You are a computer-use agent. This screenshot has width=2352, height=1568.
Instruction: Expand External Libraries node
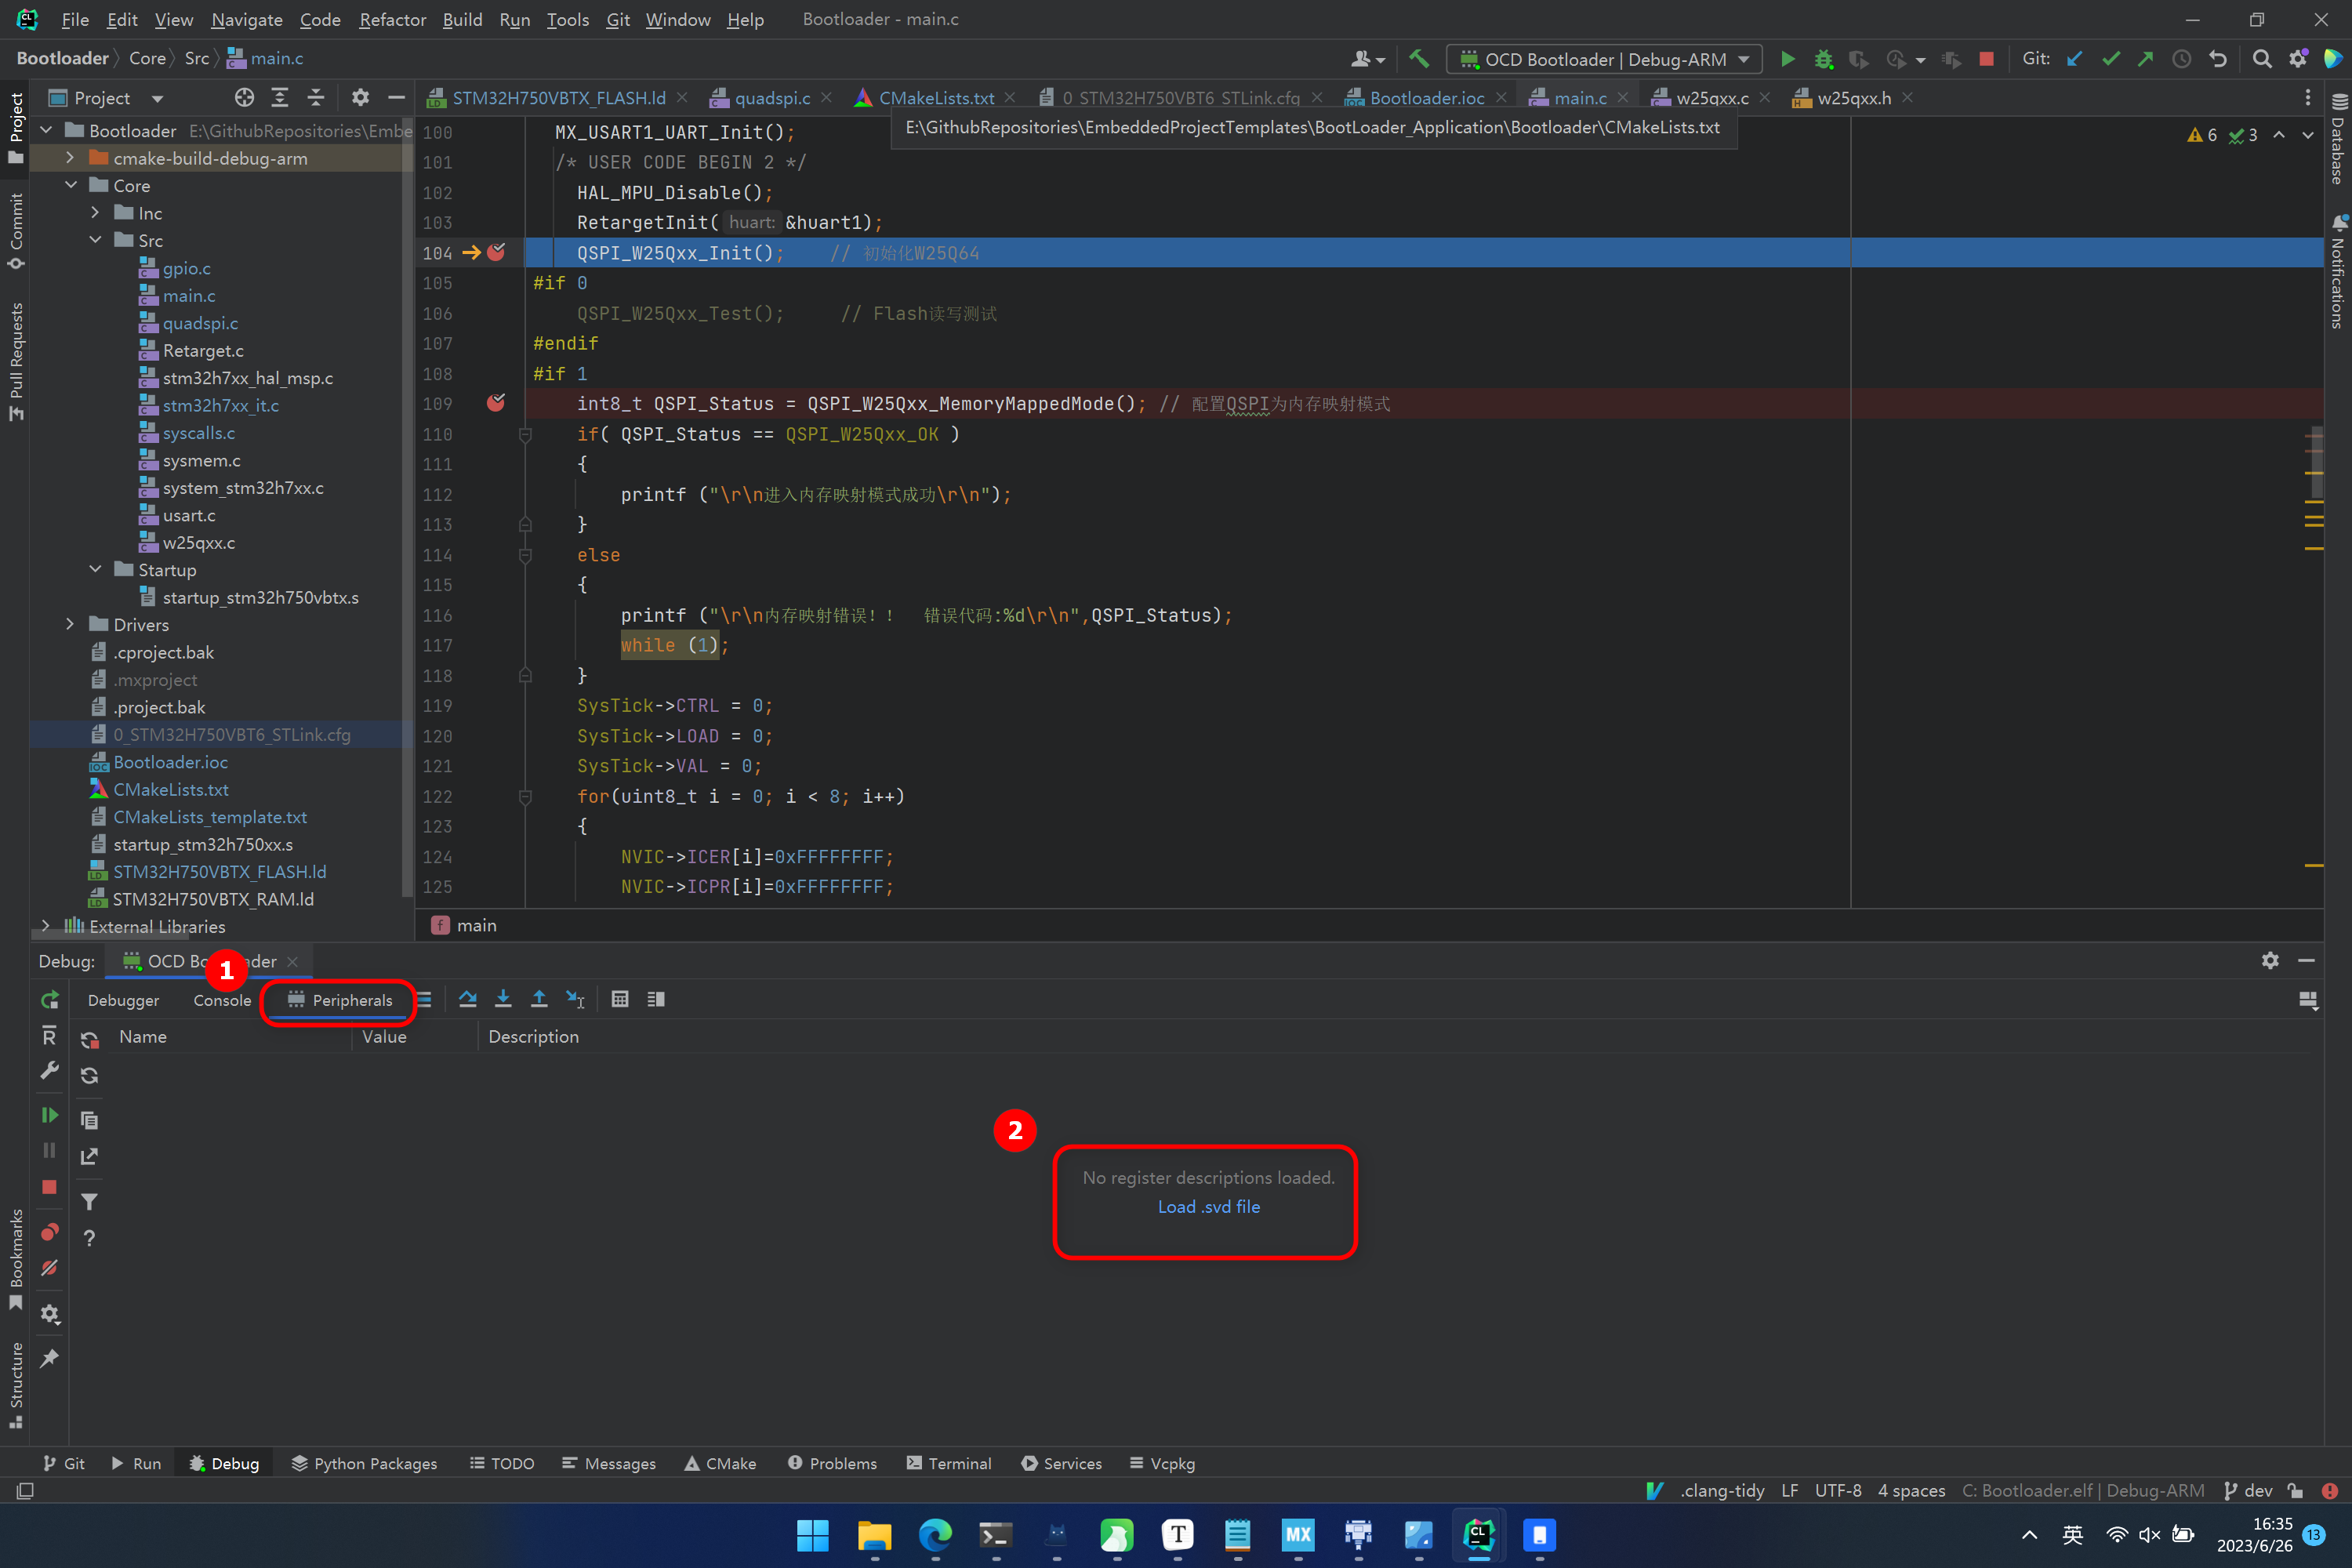pos(45,926)
